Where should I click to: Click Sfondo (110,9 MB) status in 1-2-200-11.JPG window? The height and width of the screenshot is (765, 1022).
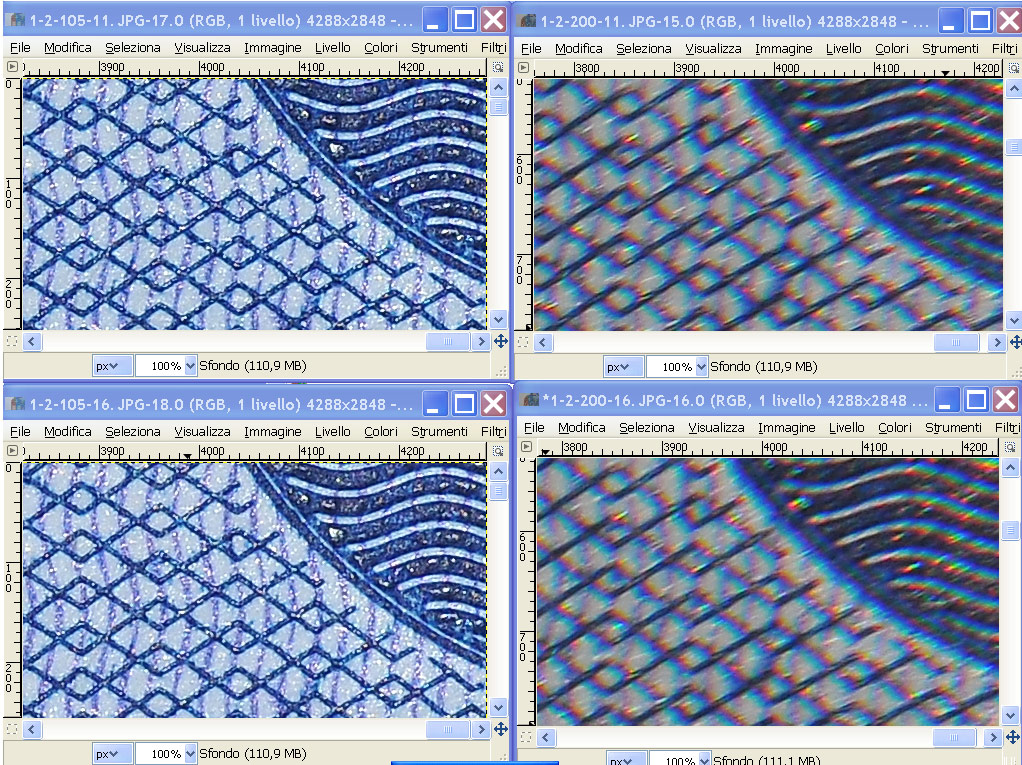tap(764, 366)
